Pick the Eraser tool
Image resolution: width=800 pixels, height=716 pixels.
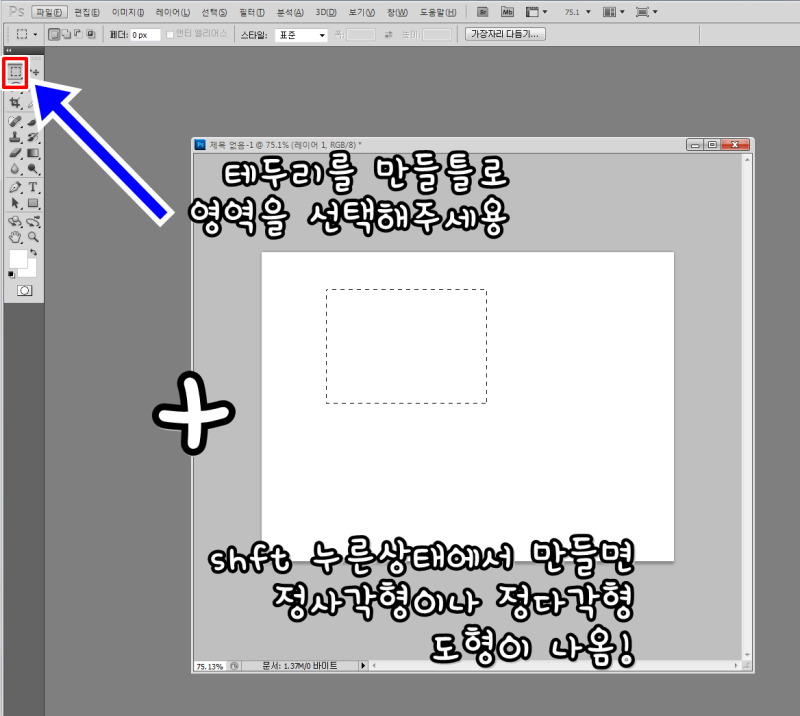tap(15, 153)
